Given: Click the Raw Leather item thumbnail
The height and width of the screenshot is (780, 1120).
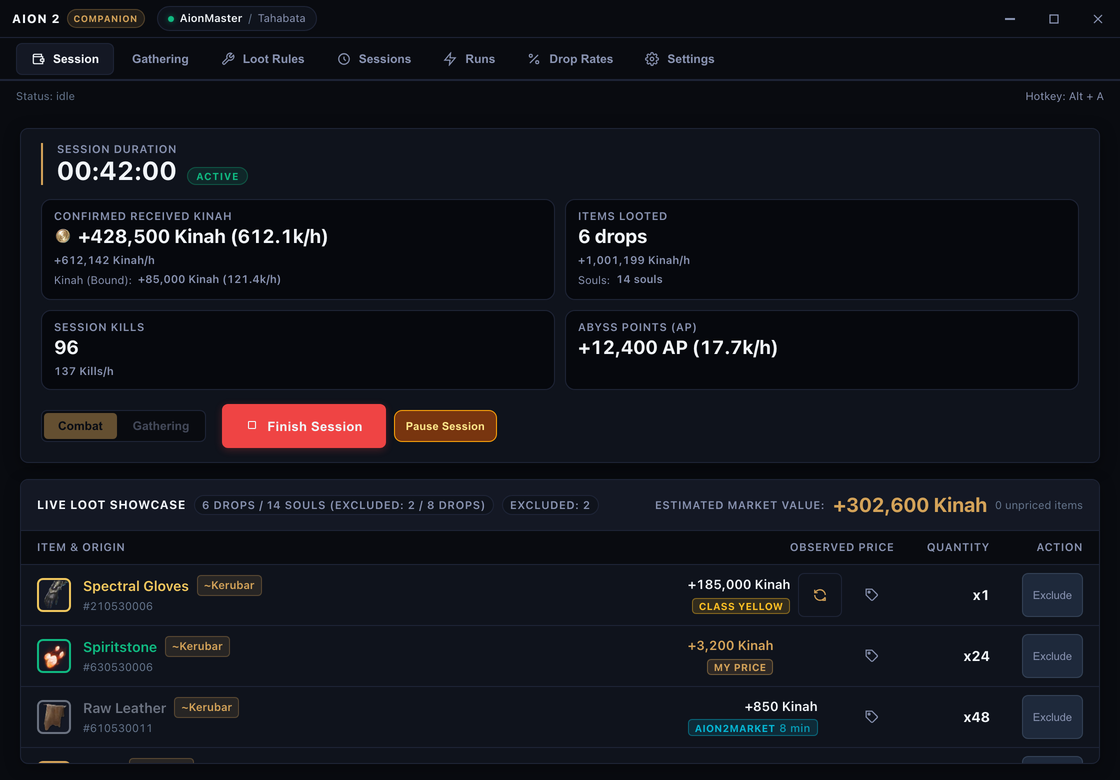Looking at the screenshot, I should pos(54,716).
